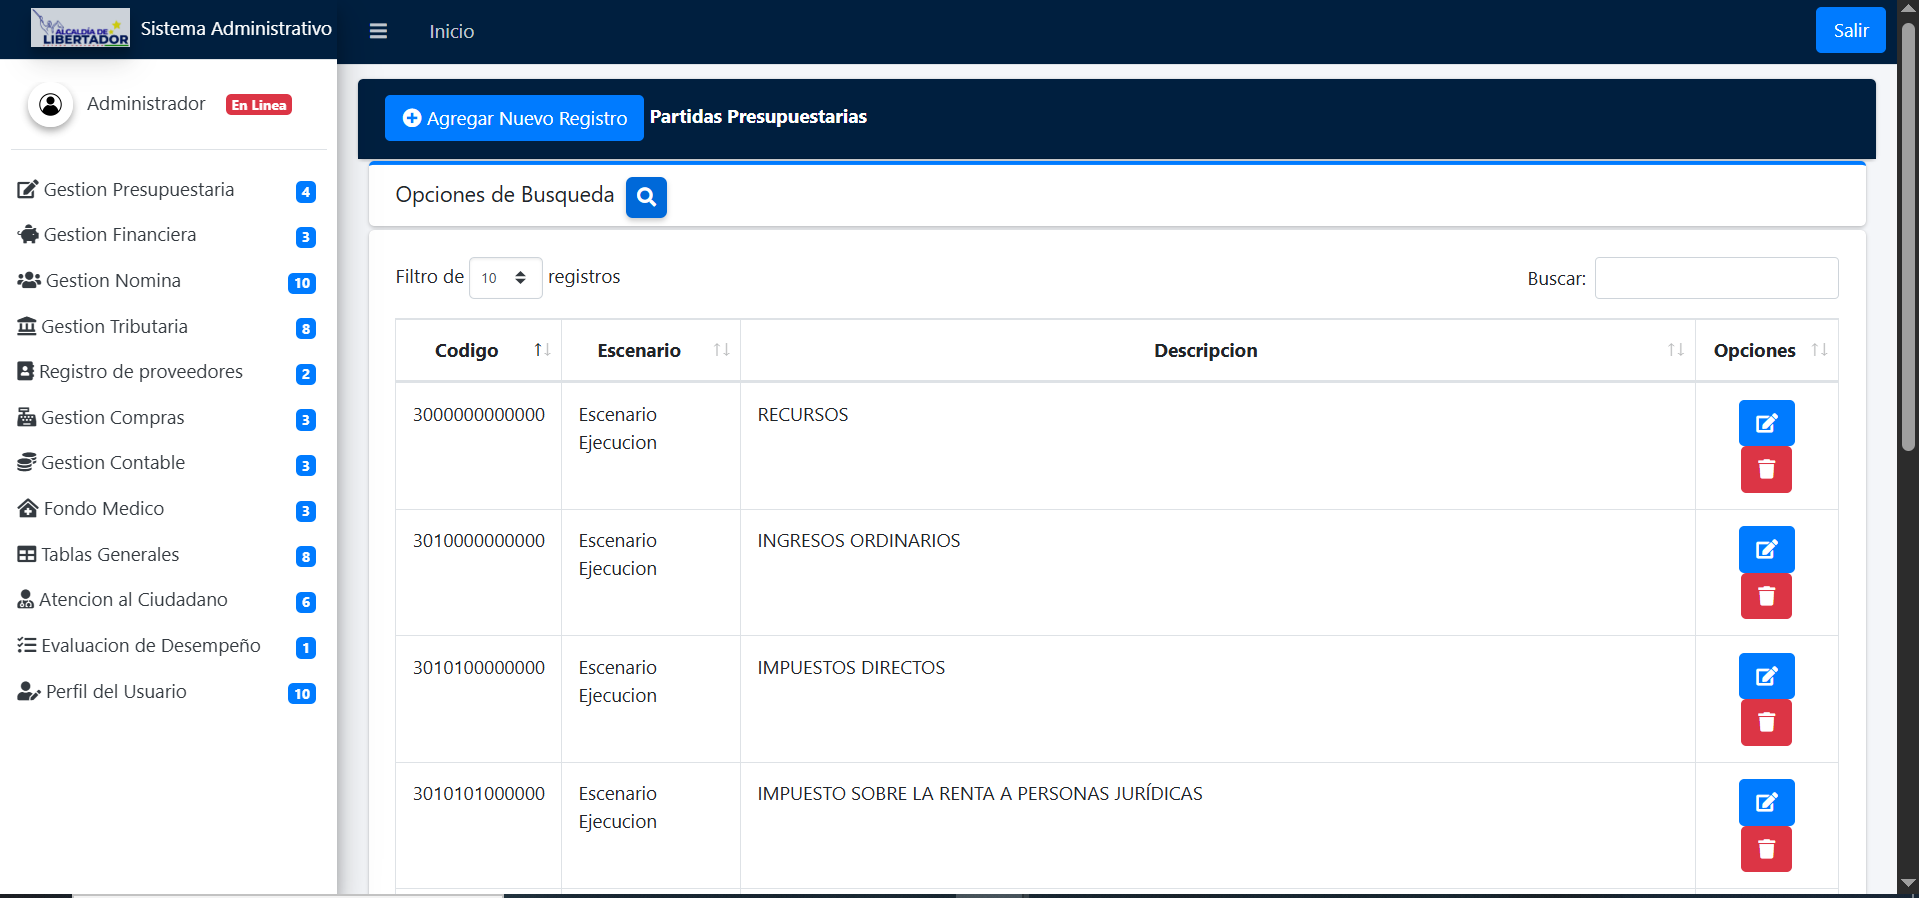Click the Buscar search input field

click(x=1716, y=278)
